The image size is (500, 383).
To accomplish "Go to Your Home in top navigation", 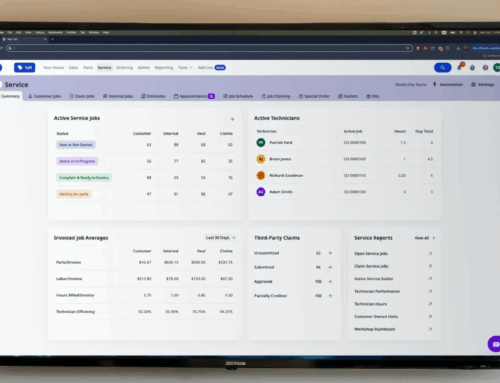I will point(53,68).
